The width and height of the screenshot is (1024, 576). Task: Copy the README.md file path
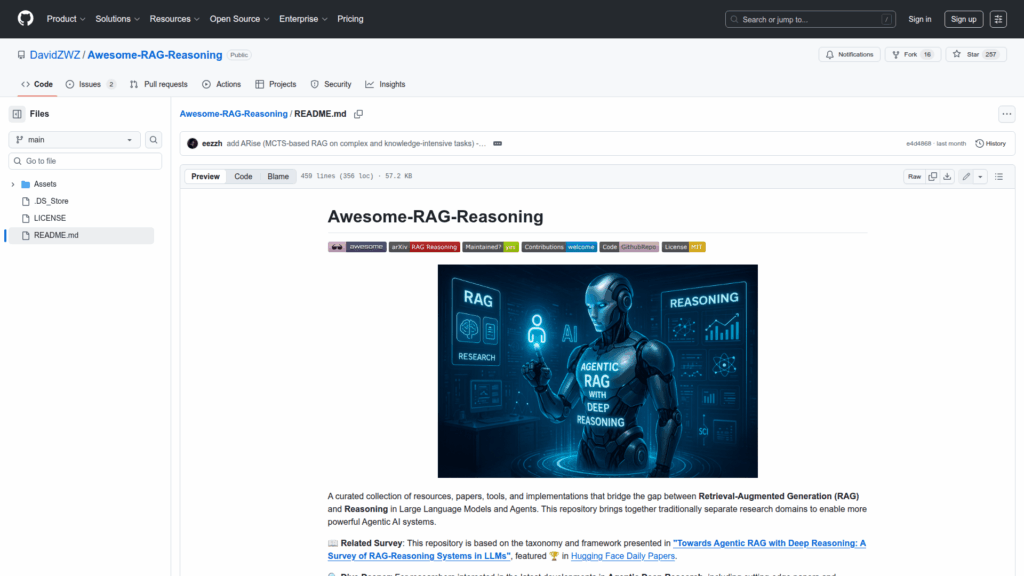(358, 114)
